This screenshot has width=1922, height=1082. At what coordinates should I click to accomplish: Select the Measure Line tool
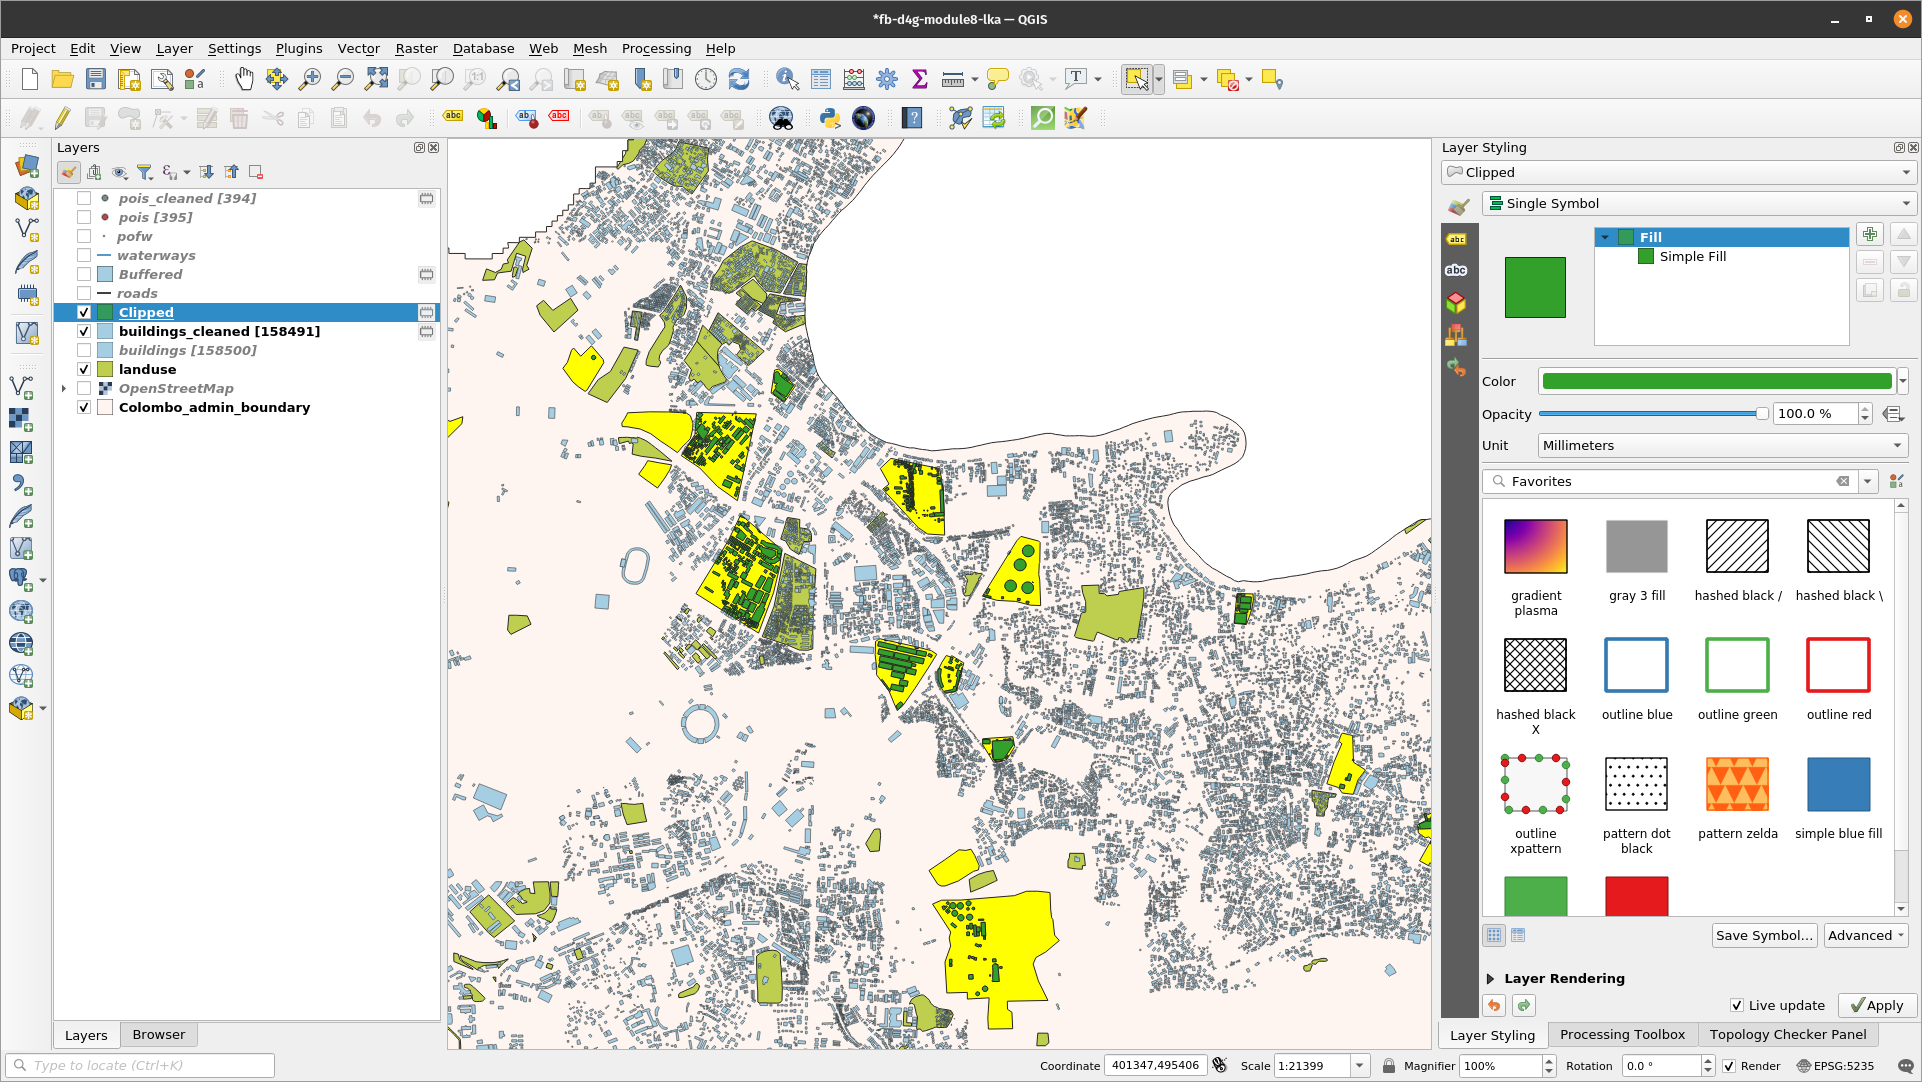(949, 79)
